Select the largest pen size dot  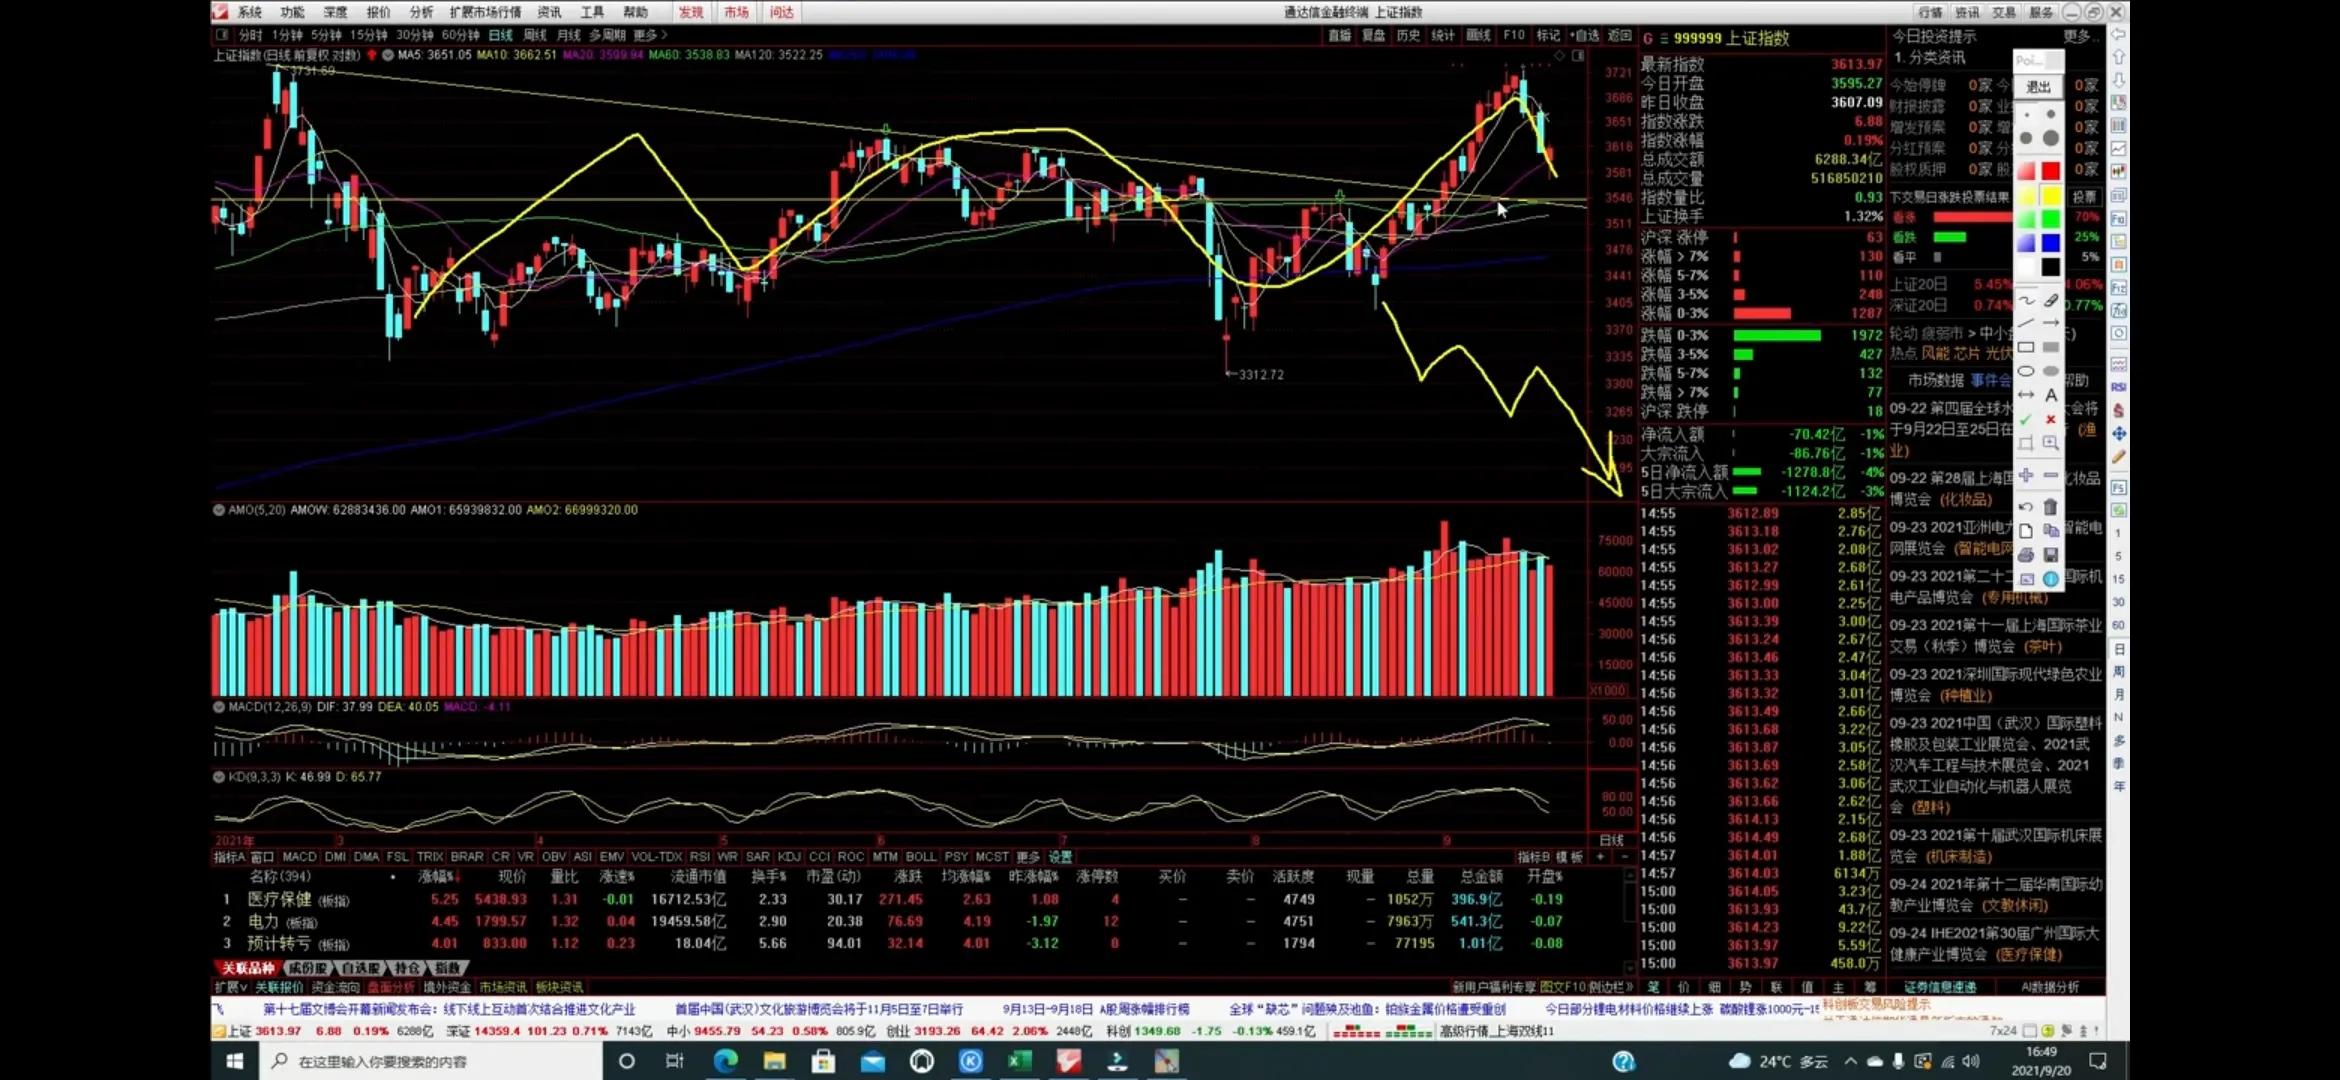[2051, 138]
